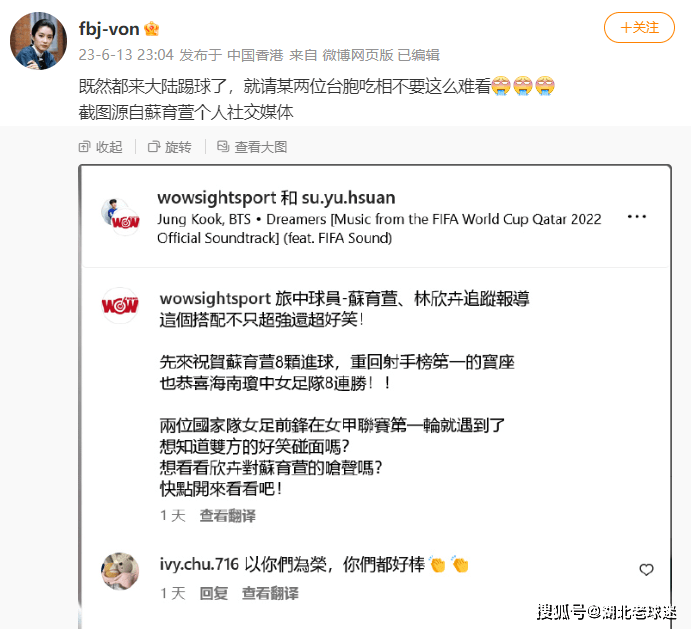Like ivy.chu.716's comment with heart icon
The width and height of the screenshot is (691, 629).
pyautogui.click(x=646, y=570)
